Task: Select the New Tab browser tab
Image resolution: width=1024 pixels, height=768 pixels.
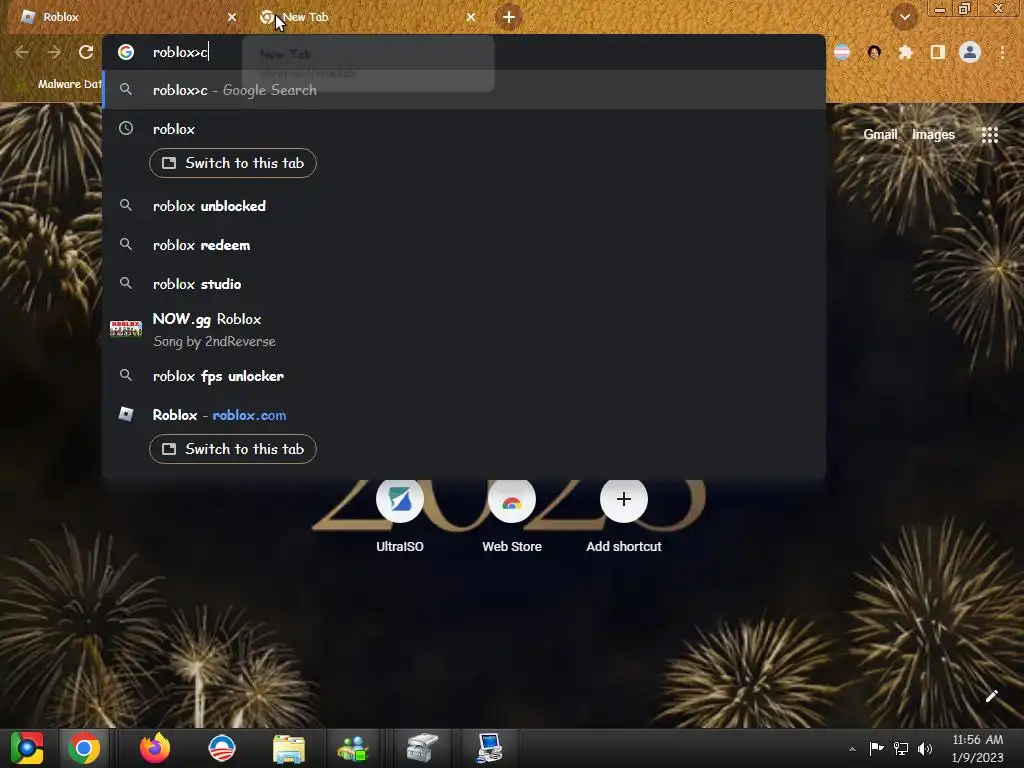Action: tap(366, 18)
